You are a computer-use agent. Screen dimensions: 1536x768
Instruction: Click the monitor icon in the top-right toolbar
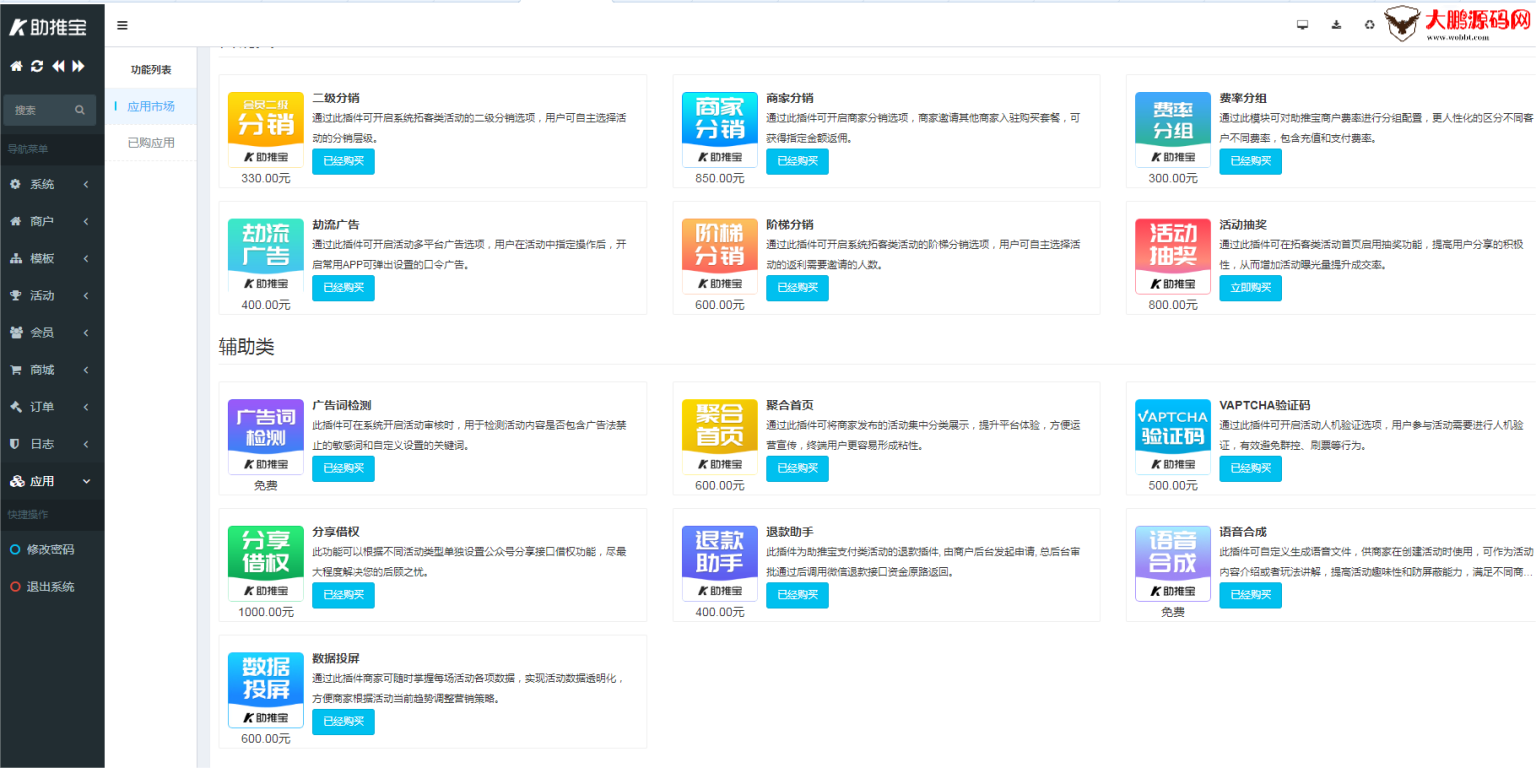(x=1302, y=23)
